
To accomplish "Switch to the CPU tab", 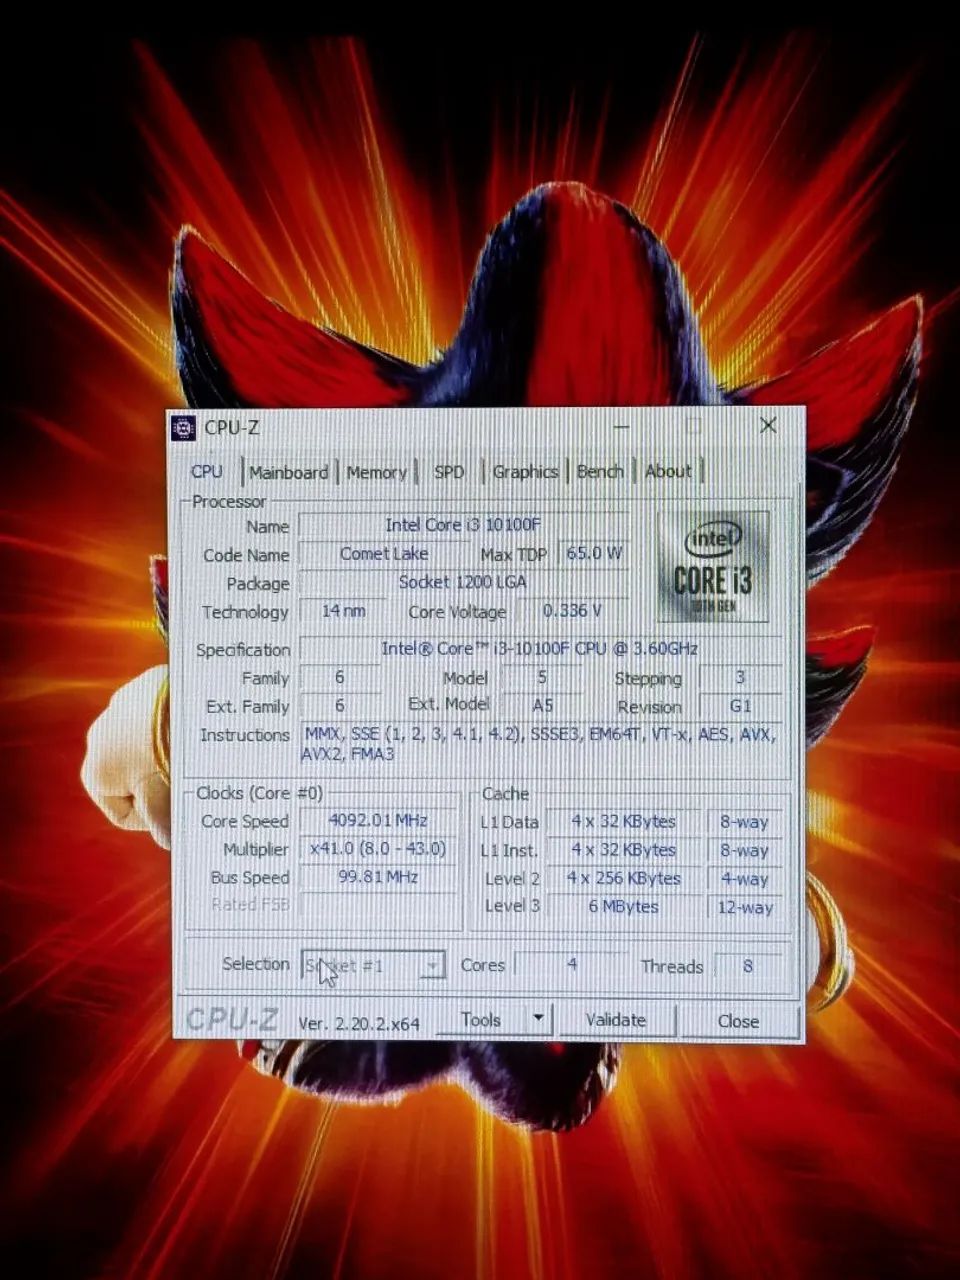I will (207, 471).
